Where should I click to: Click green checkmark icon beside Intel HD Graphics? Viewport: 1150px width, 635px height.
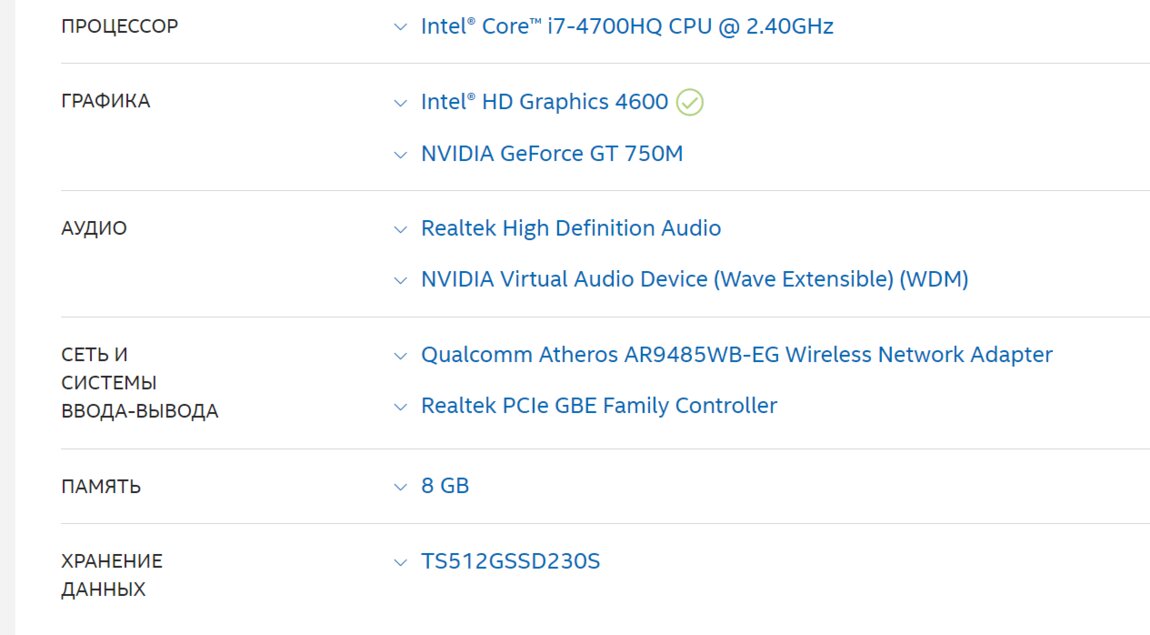pos(690,102)
